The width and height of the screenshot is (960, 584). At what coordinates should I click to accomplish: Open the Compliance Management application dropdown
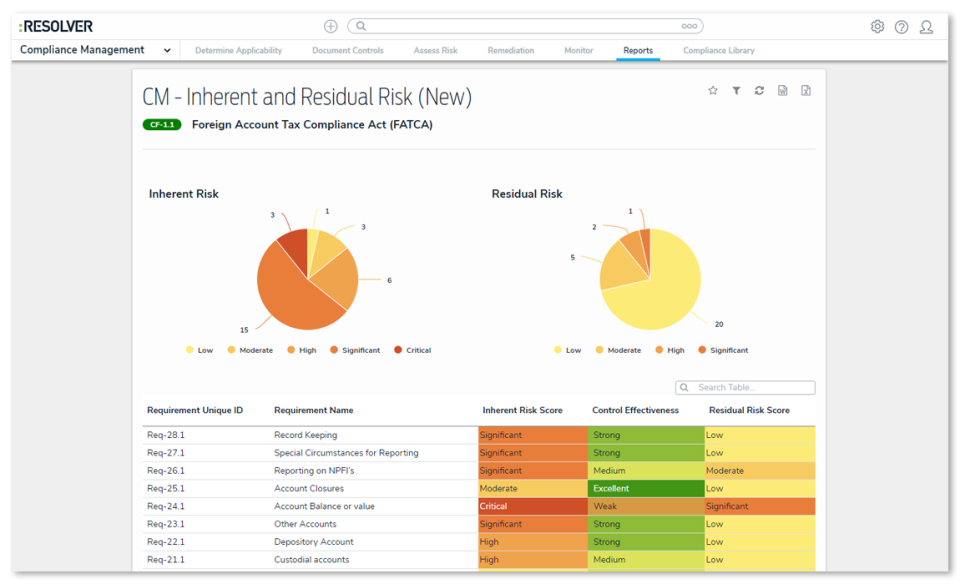click(x=166, y=49)
